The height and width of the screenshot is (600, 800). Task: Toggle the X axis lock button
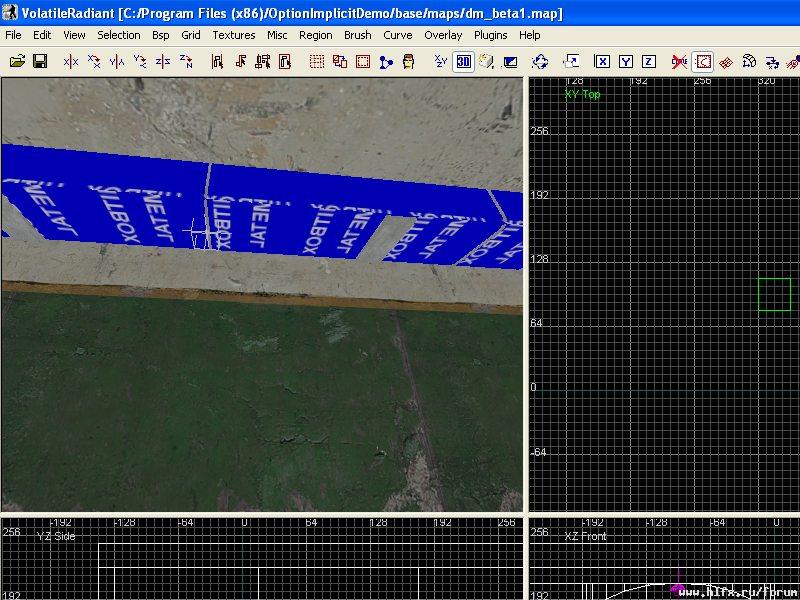pos(602,62)
